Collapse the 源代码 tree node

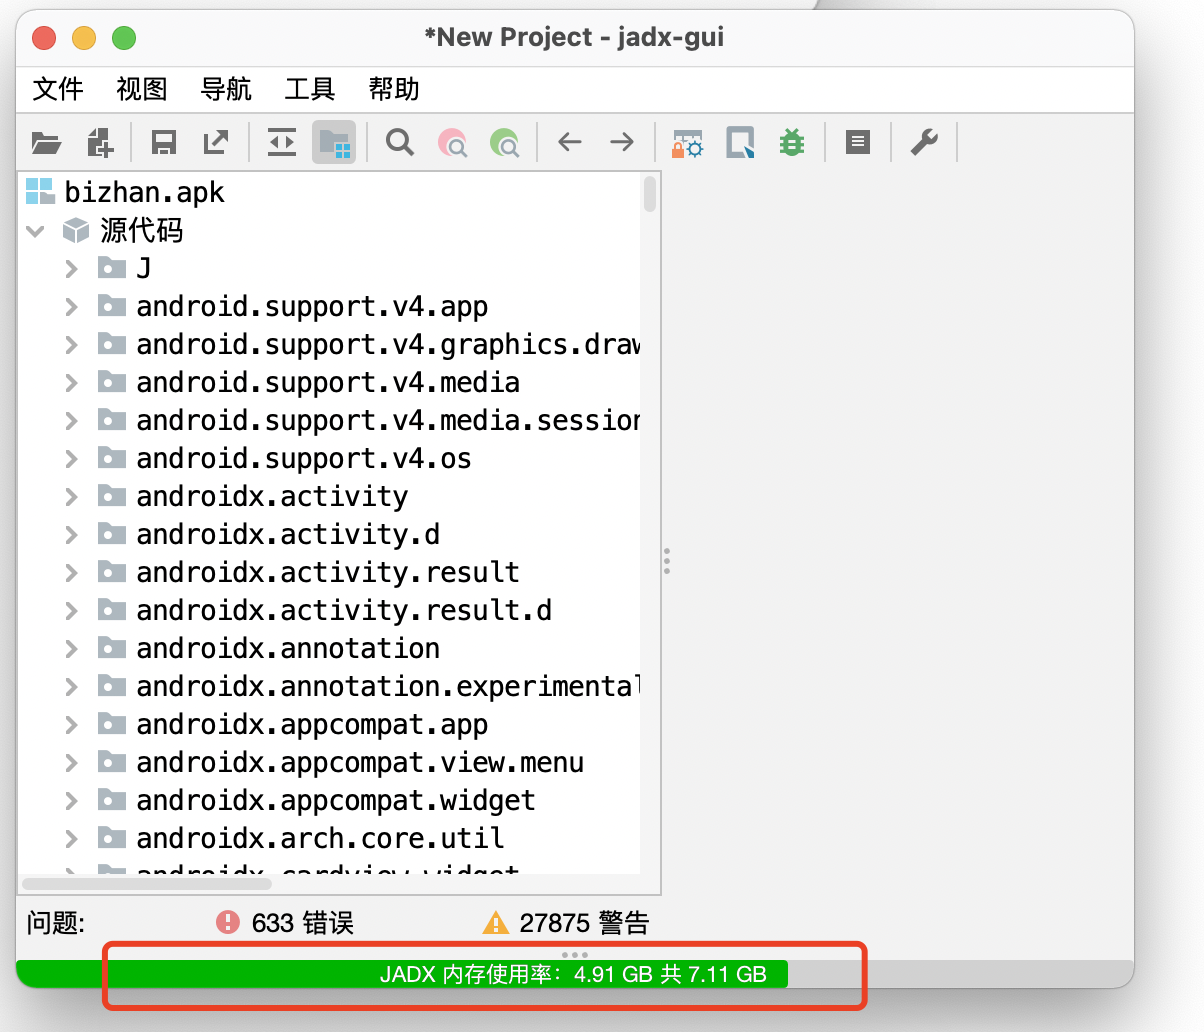(35, 230)
